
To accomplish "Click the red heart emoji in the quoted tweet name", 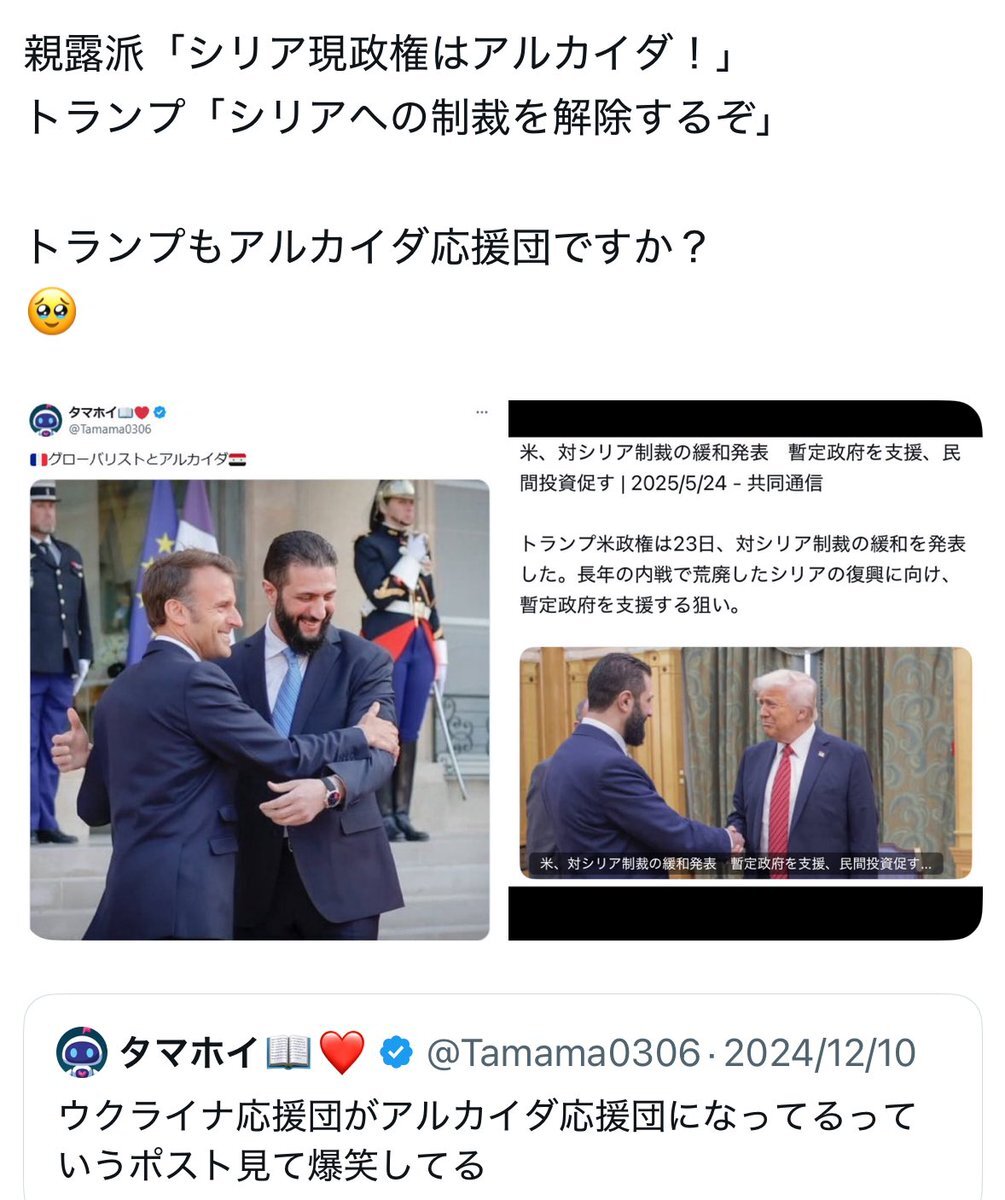I will point(342,1052).
